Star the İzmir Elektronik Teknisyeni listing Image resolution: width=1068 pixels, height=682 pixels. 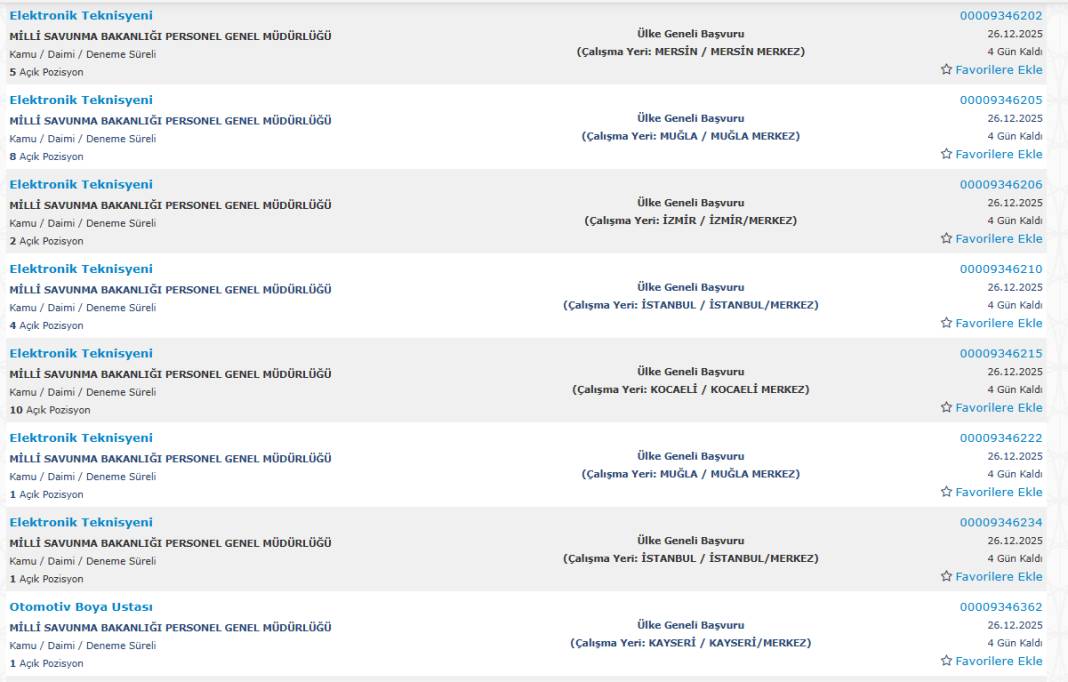click(x=946, y=239)
